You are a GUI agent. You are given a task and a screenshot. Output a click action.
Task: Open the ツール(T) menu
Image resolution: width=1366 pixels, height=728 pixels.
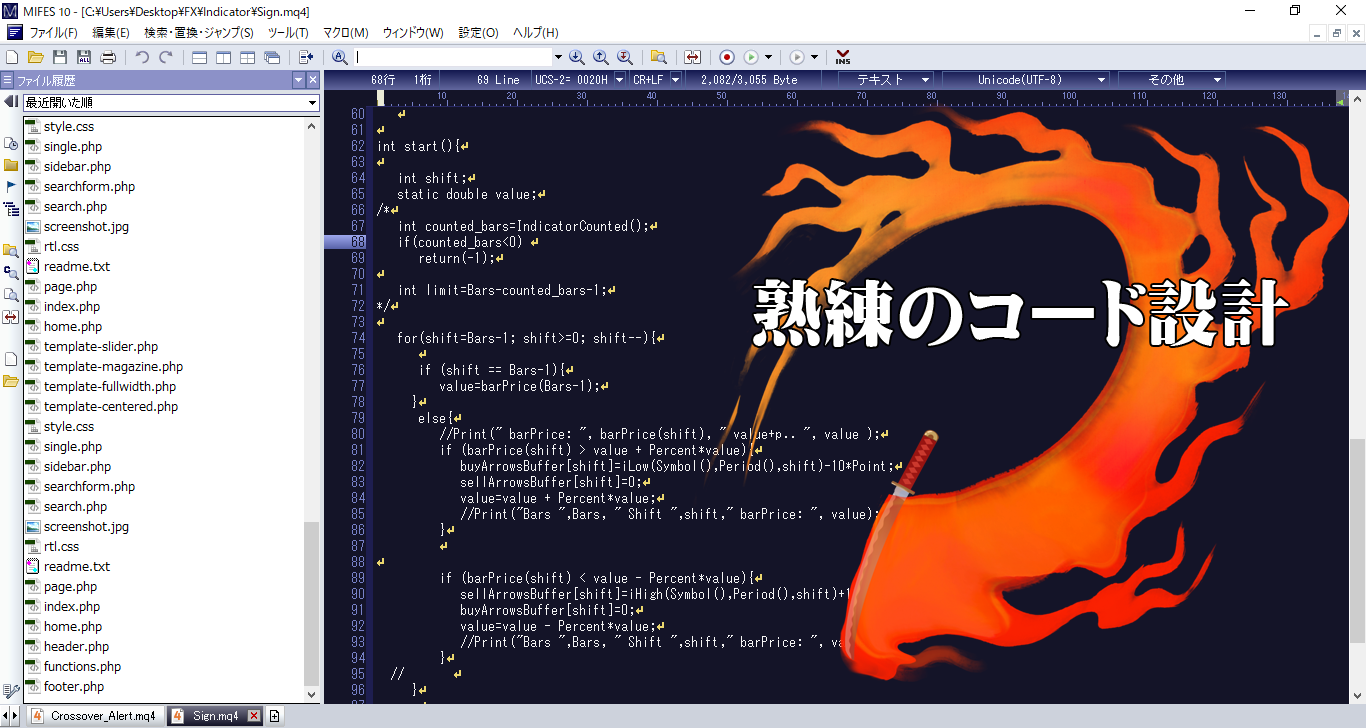(x=288, y=33)
